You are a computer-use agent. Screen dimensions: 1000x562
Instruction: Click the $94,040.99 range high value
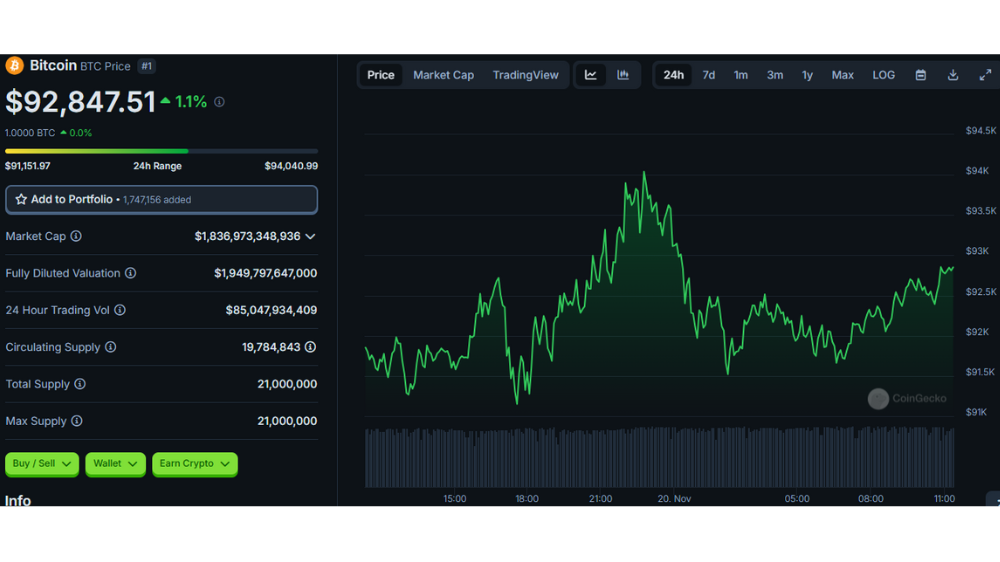(291, 166)
